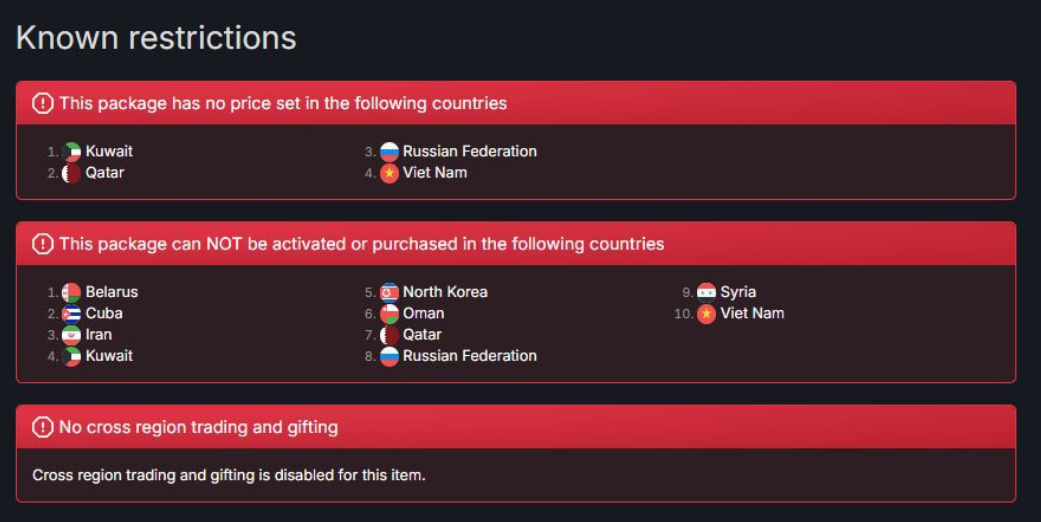Click the warning icon beside no price set header
This screenshot has width=1041, height=522.
pyautogui.click(x=42, y=103)
